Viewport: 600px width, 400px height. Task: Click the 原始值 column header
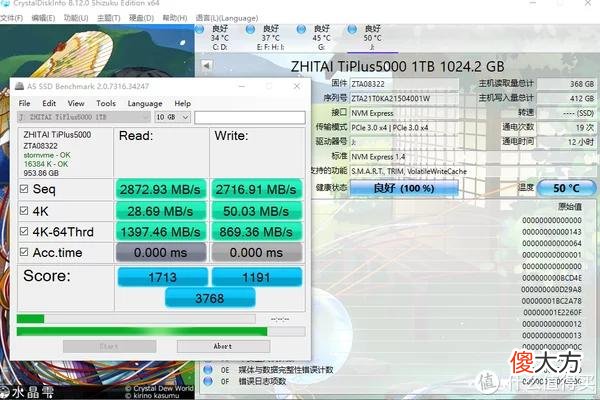(570, 207)
